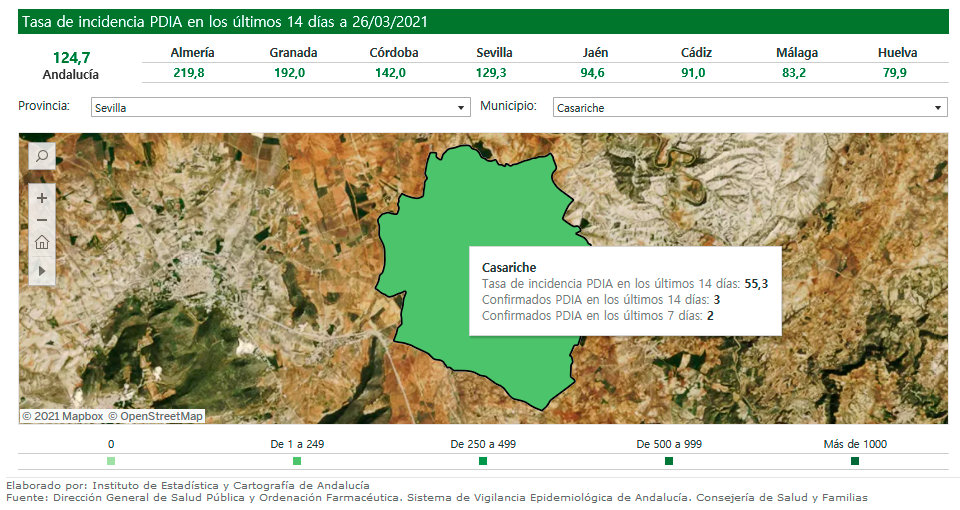Zoom in with the plus button
This screenshot has width=960, height=510.
click(42, 198)
